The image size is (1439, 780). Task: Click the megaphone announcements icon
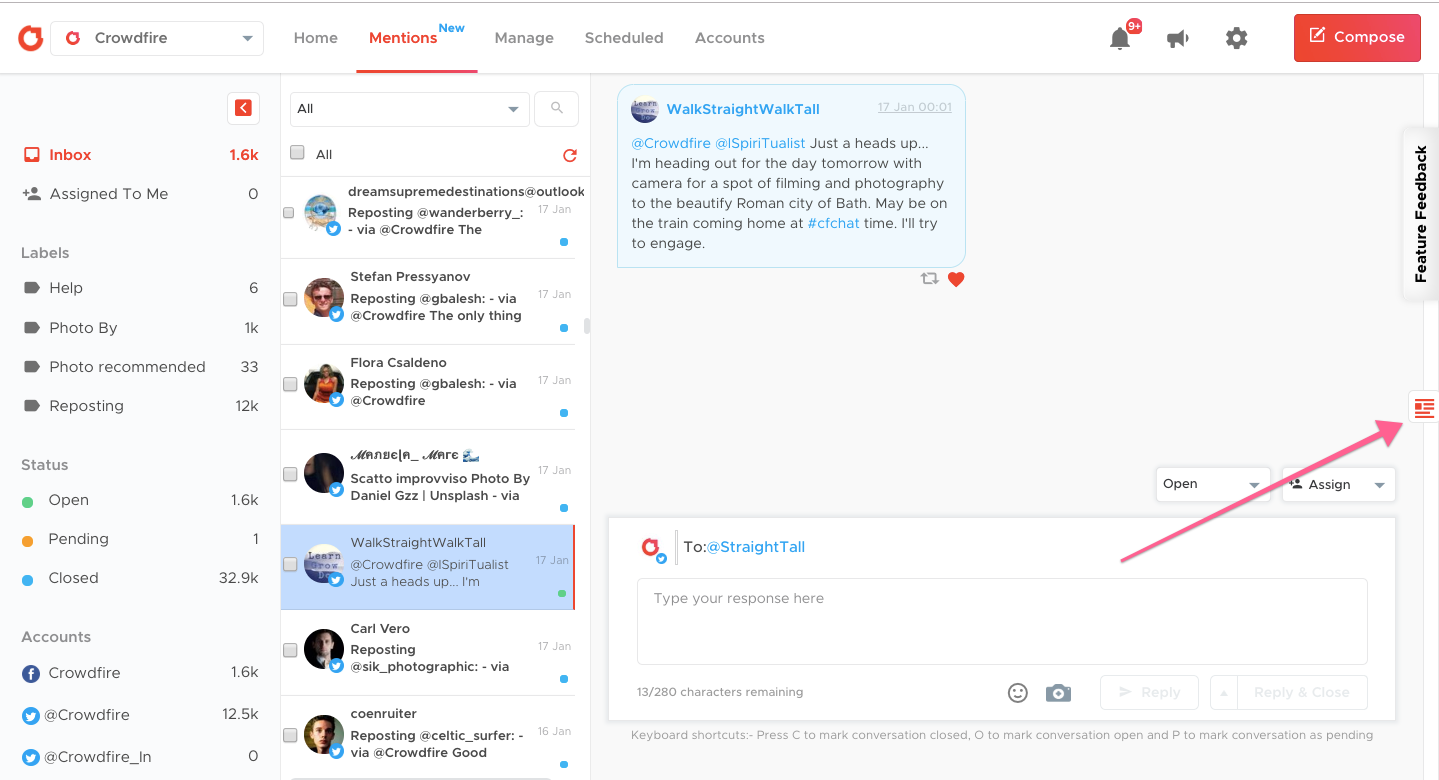click(1178, 37)
